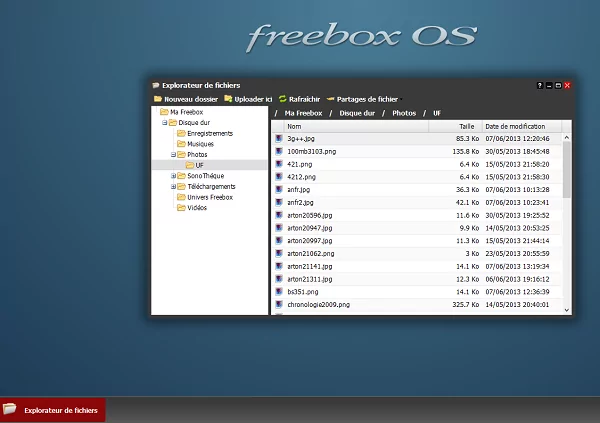
Task: Select the file icon of 3g++.jpg
Action: [x=280, y=139]
